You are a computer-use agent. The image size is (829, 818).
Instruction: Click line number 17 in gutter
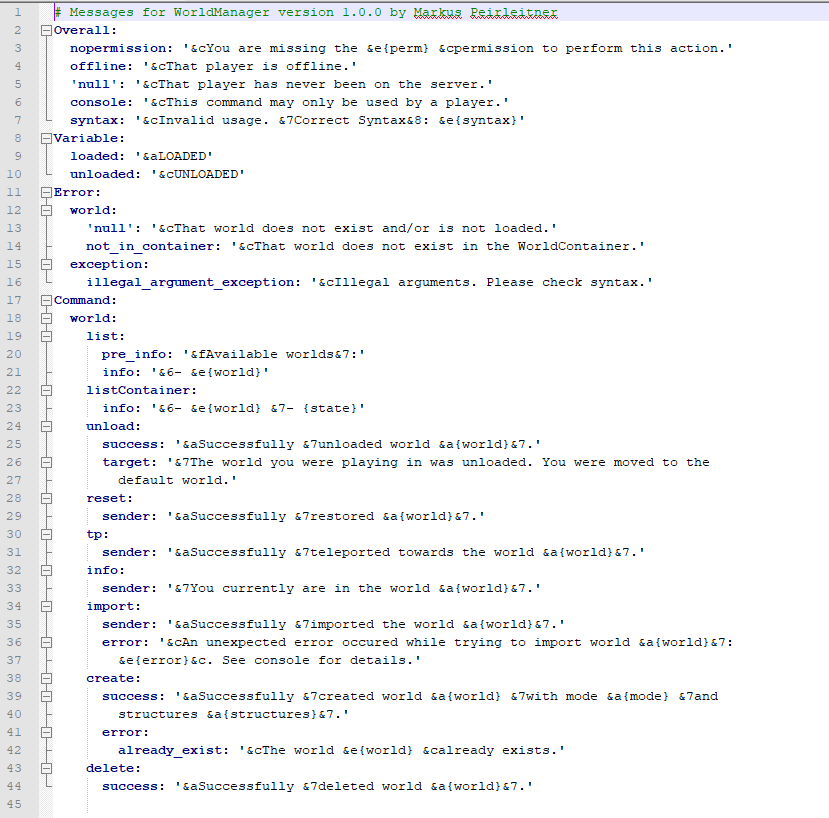(x=14, y=300)
